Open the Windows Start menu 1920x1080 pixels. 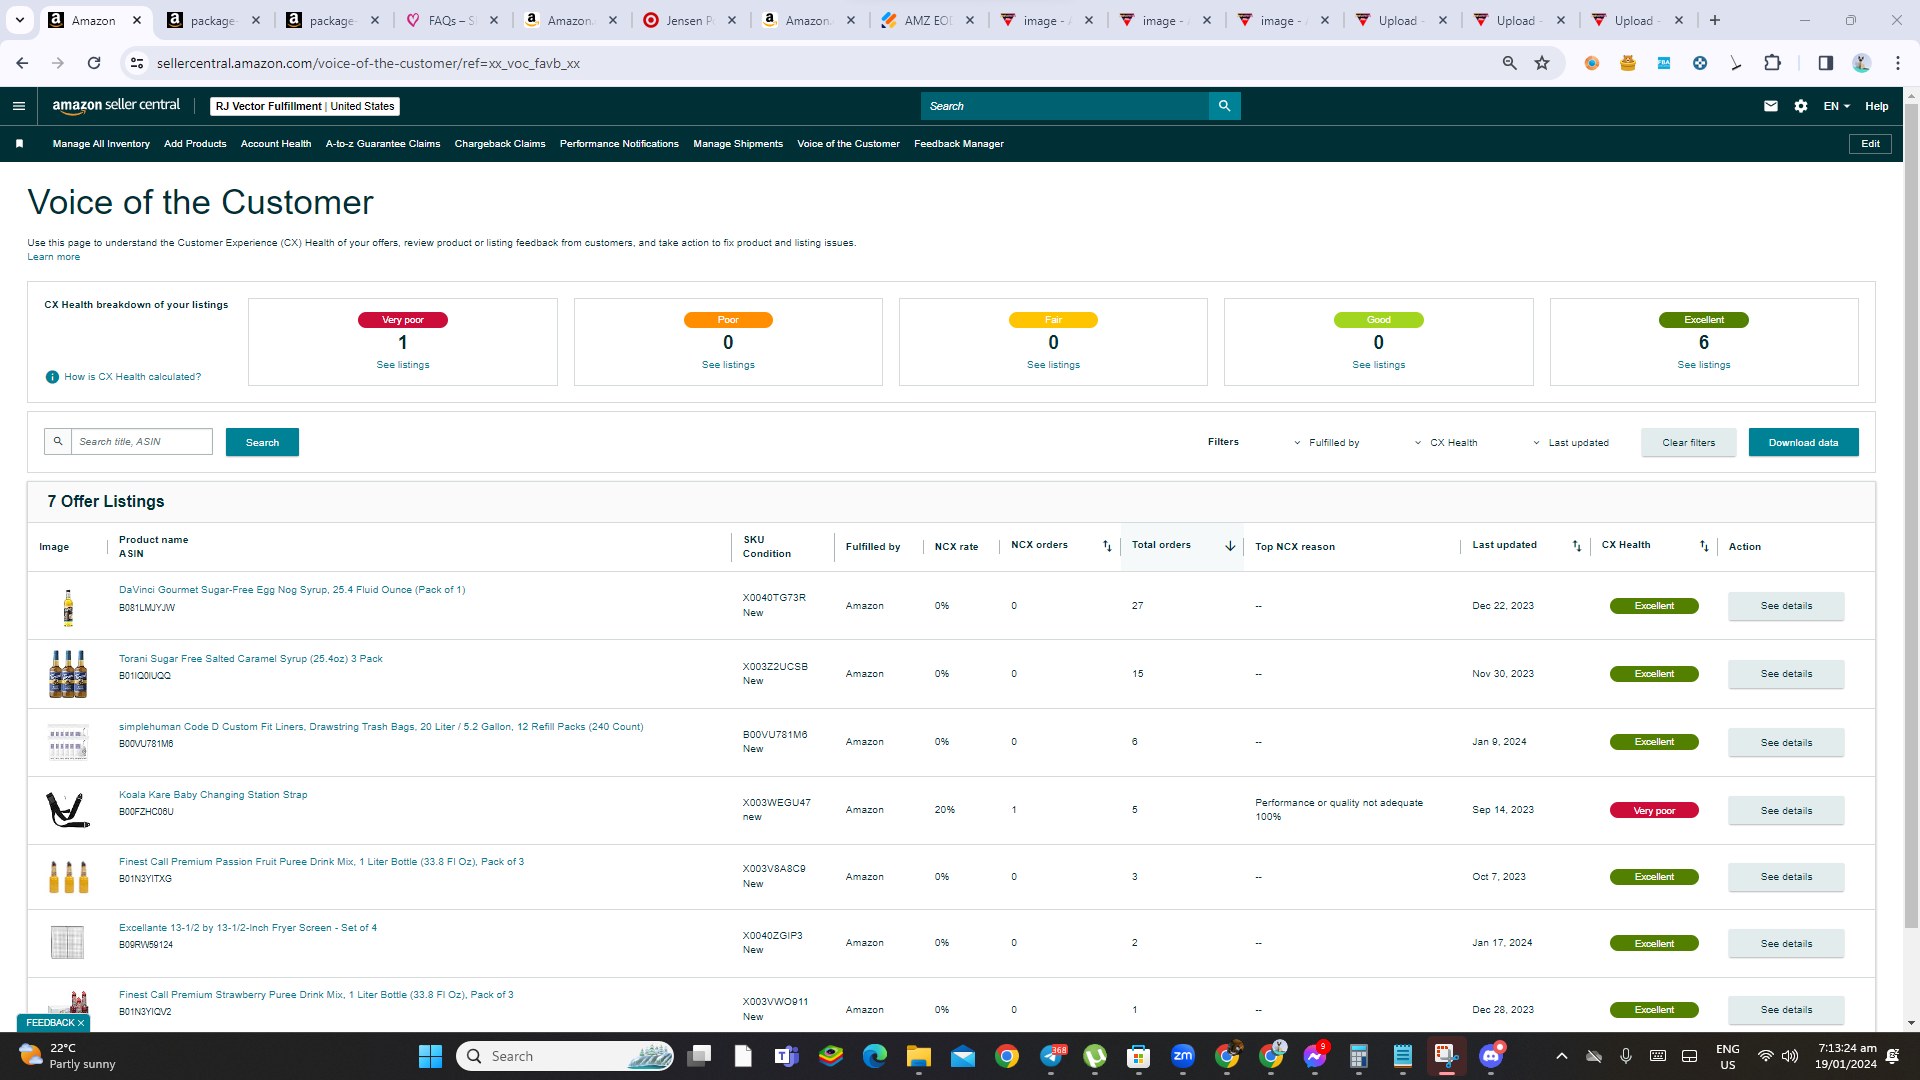(430, 1056)
